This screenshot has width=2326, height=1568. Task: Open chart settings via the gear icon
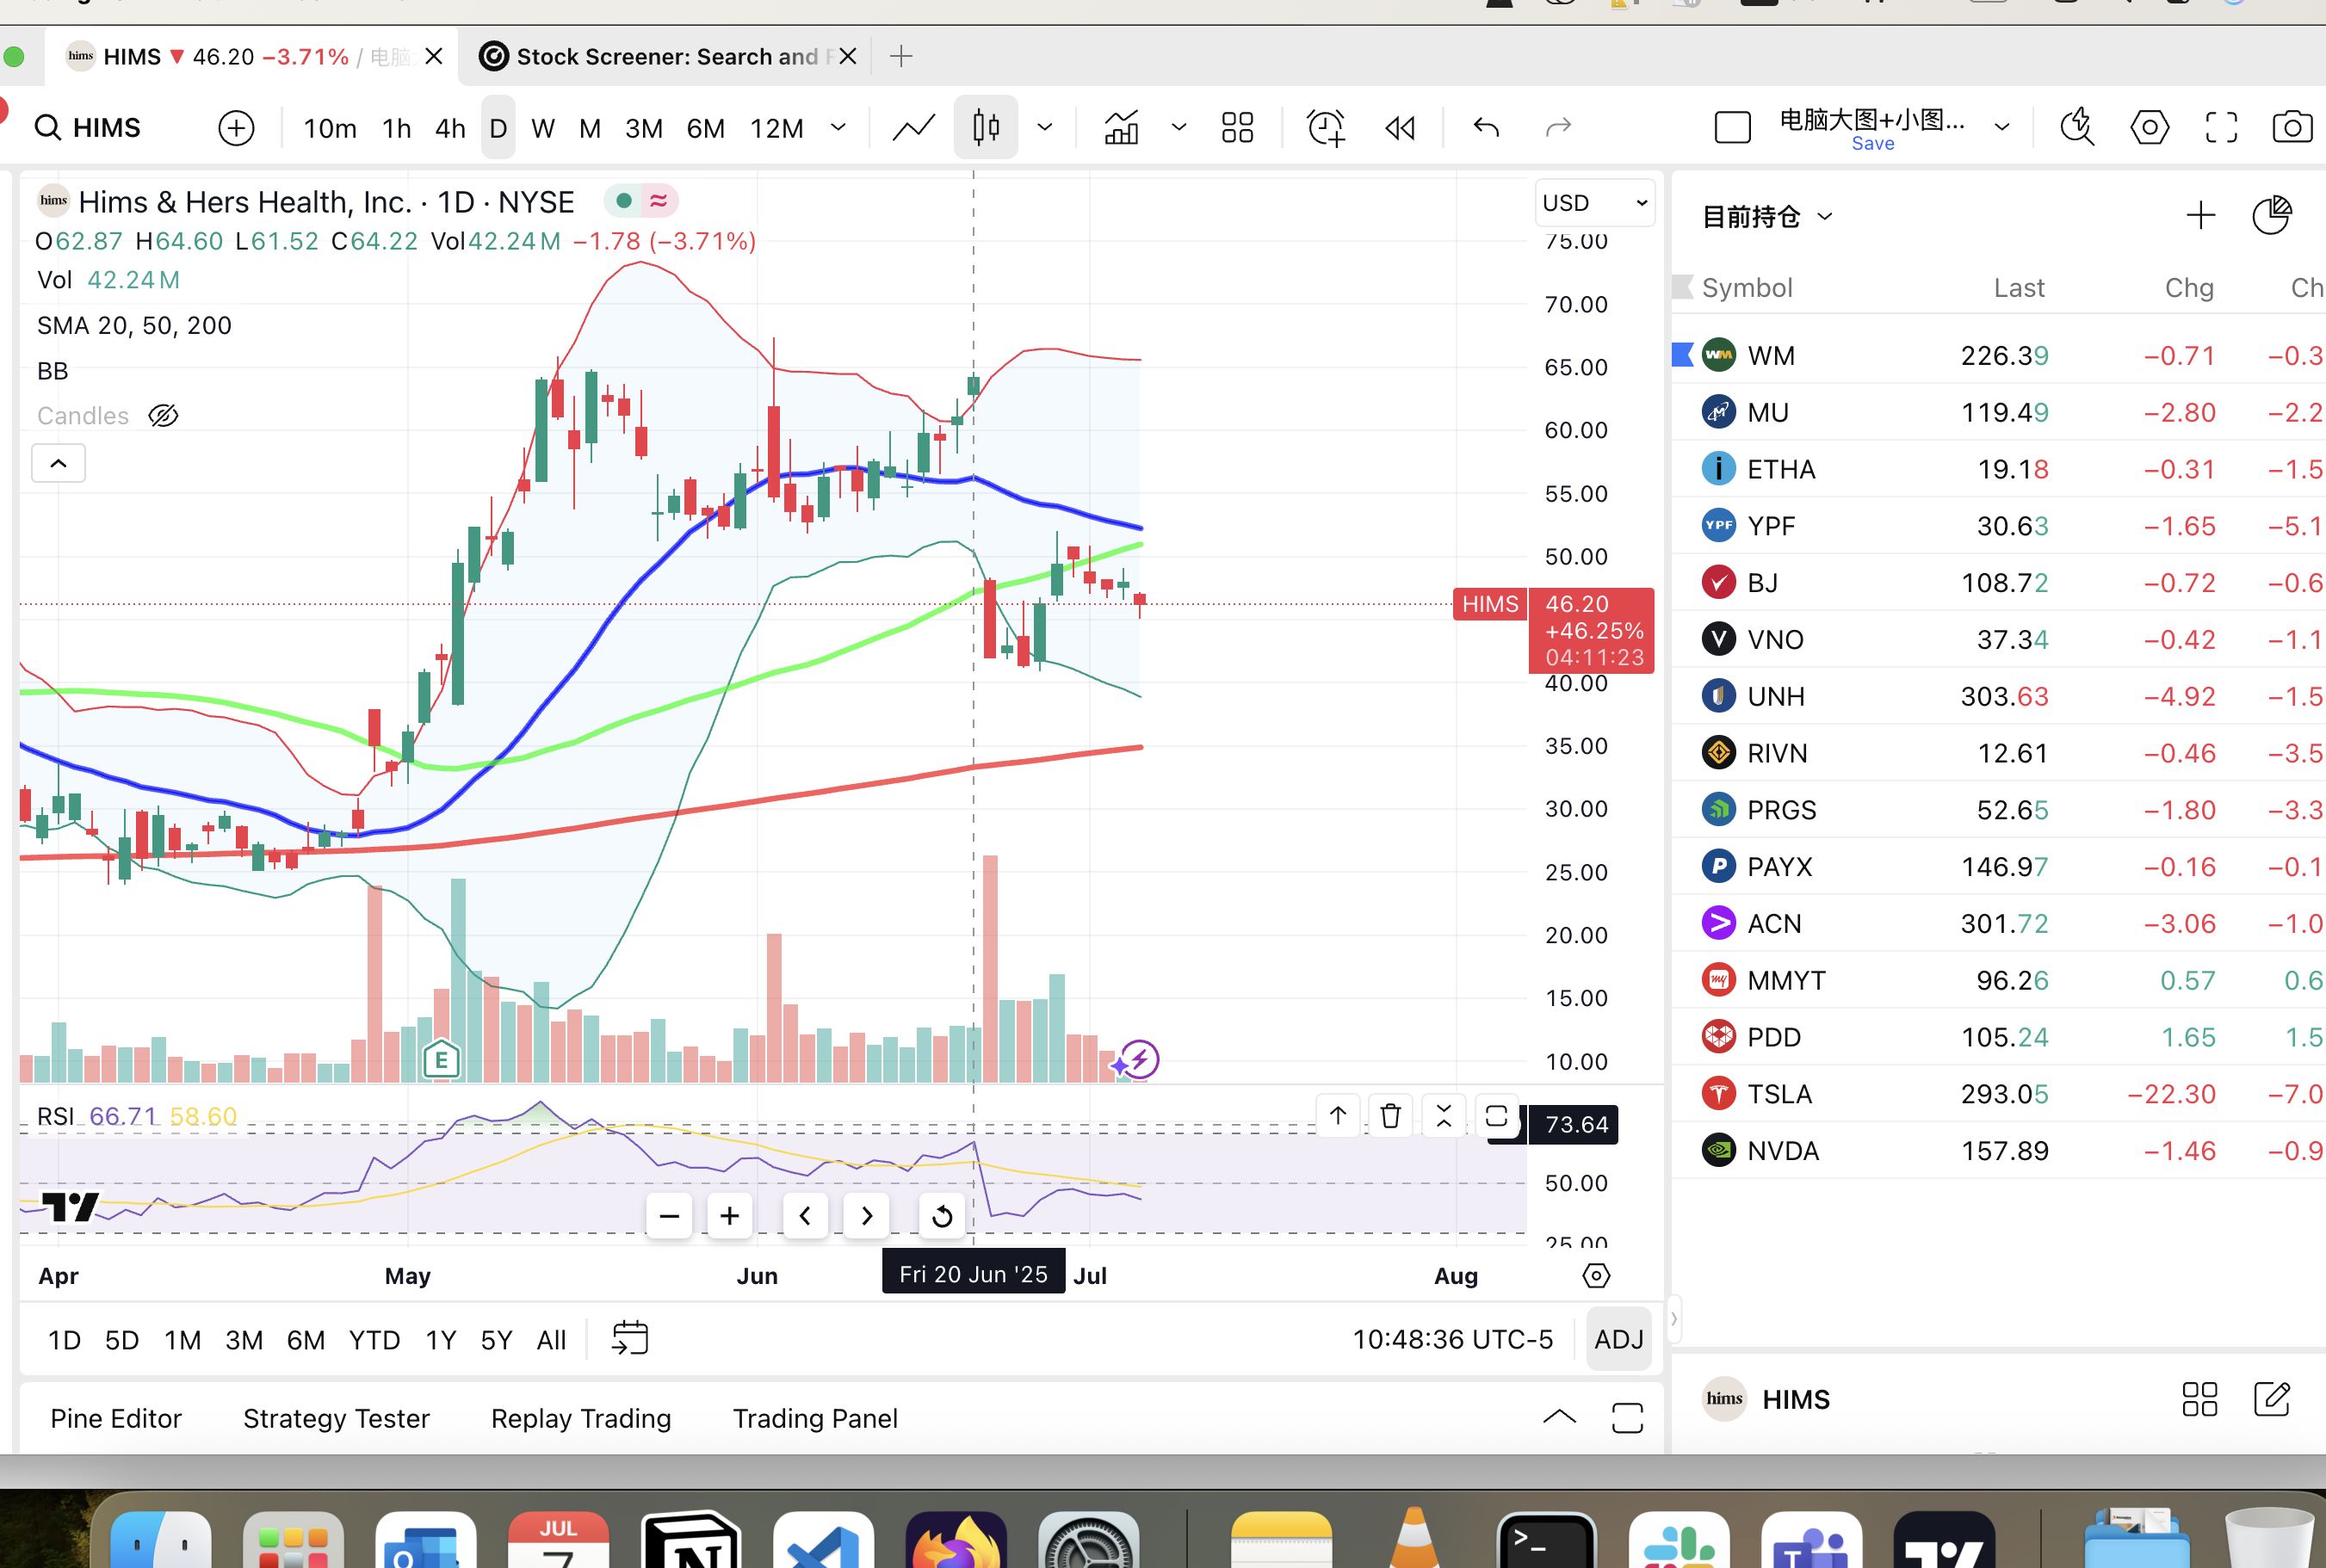pyautogui.click(x=2147, y=127)
